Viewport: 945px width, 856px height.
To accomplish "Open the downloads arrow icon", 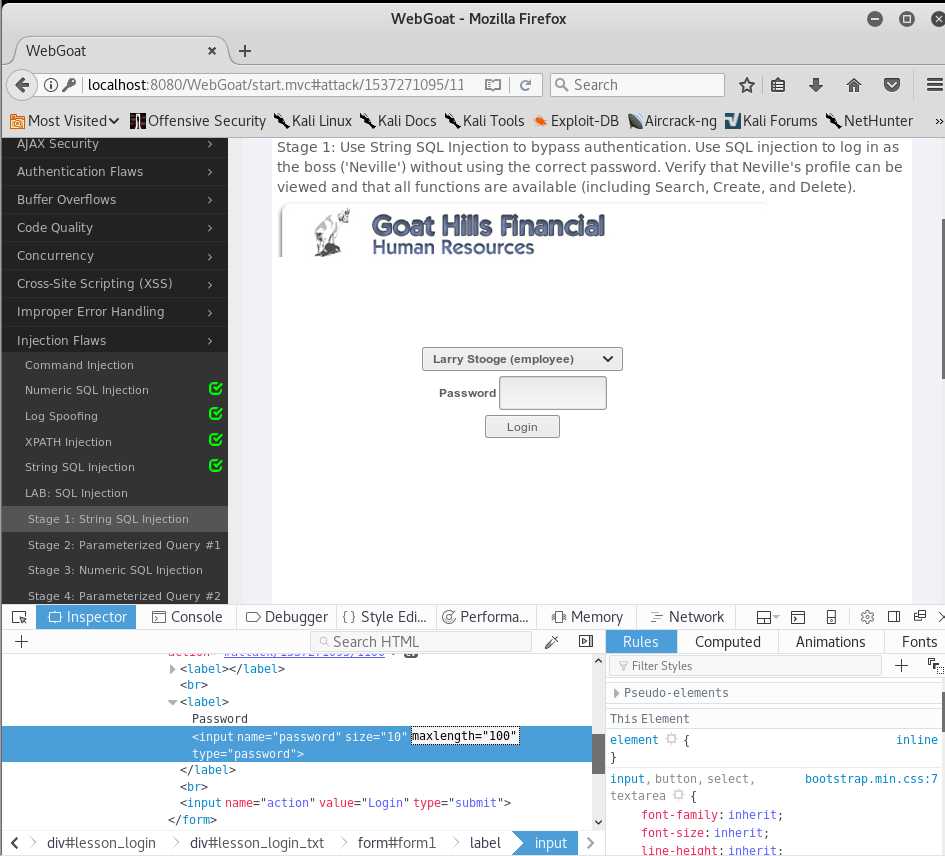I will pyautogui.click(x=815, y=85).
